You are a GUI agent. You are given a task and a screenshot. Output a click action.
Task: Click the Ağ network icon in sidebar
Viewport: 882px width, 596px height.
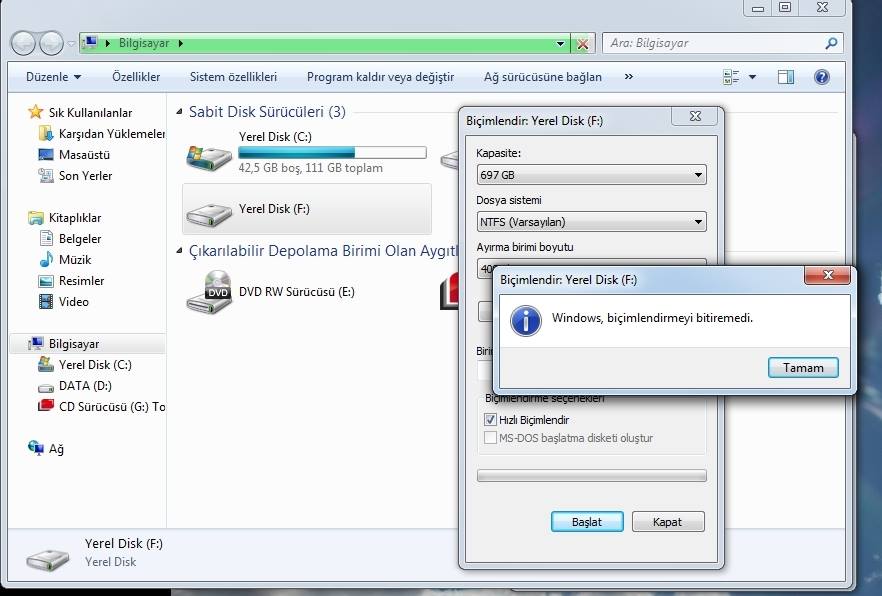coord(35,448)
